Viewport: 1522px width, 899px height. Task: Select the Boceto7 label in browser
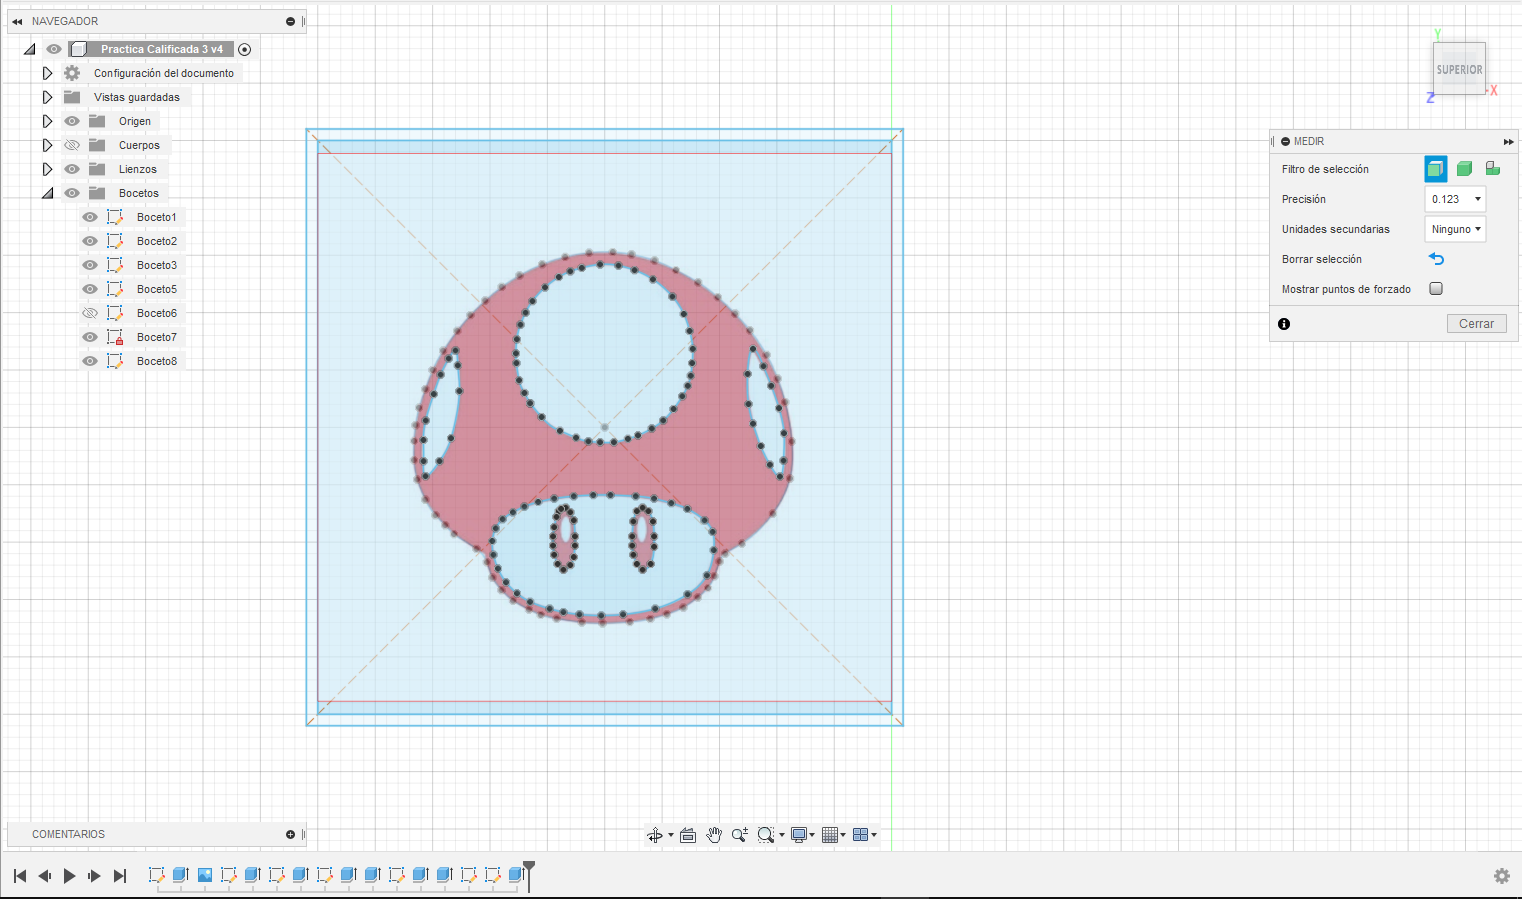(157, 337)
